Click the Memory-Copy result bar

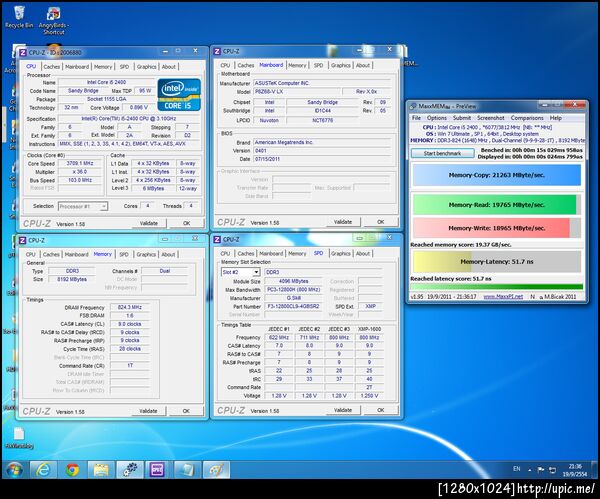pyautogui.click(x=494, y=176)
